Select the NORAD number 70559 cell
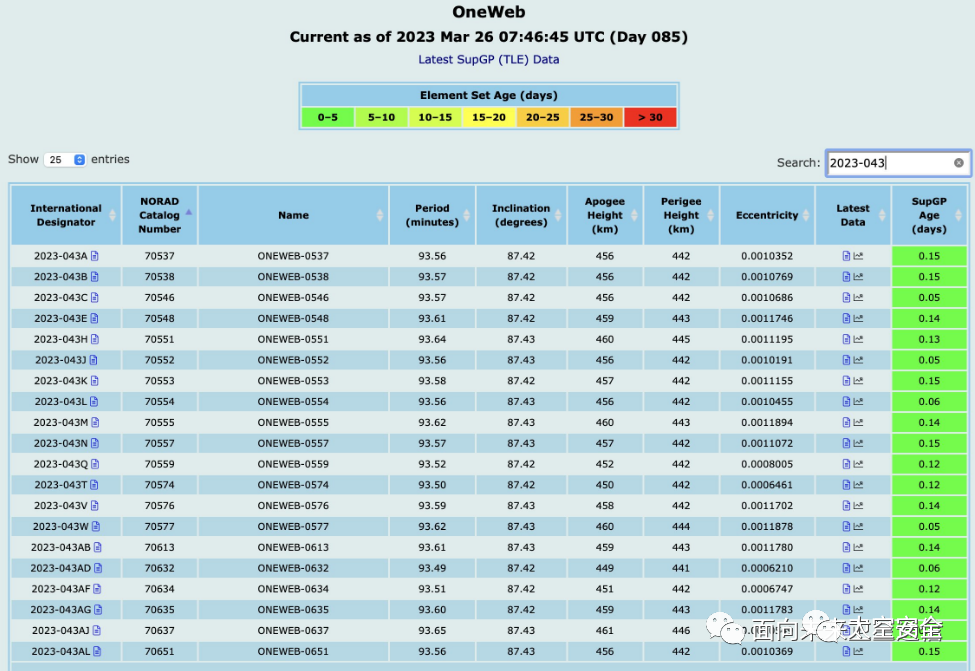This screenshot has height=671, width=975. [160, 464]
